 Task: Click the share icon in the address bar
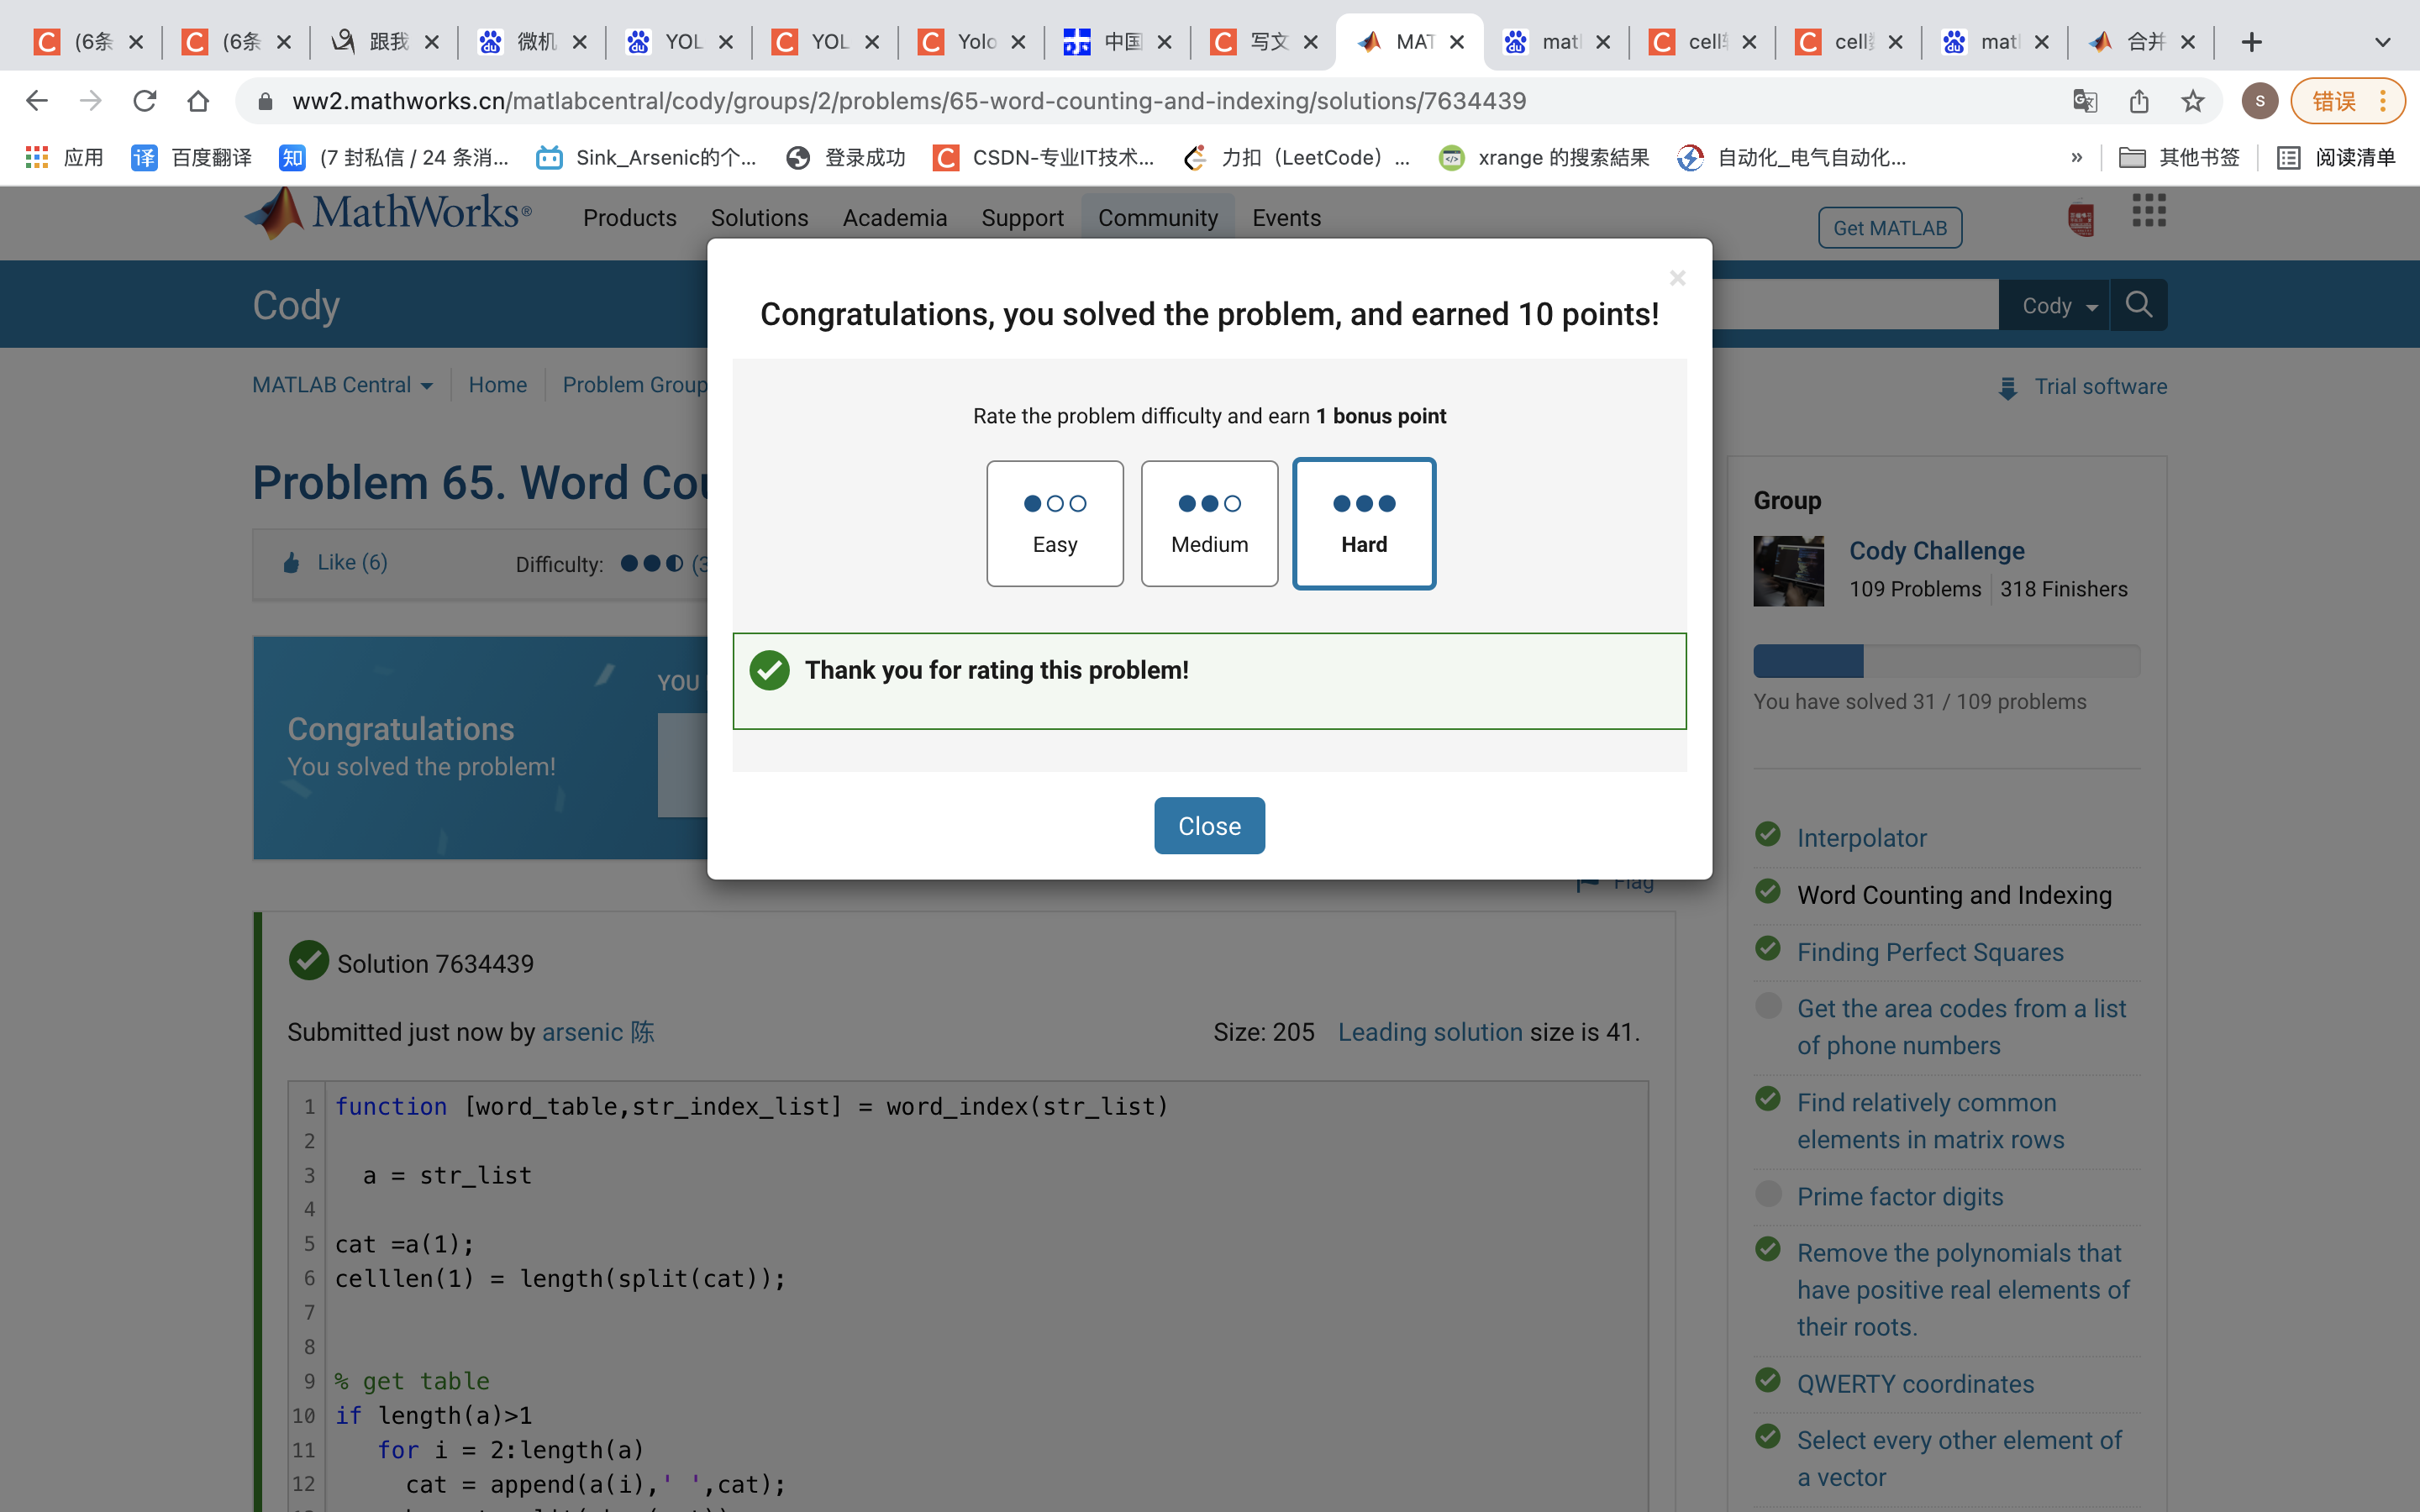point(2139,100)
